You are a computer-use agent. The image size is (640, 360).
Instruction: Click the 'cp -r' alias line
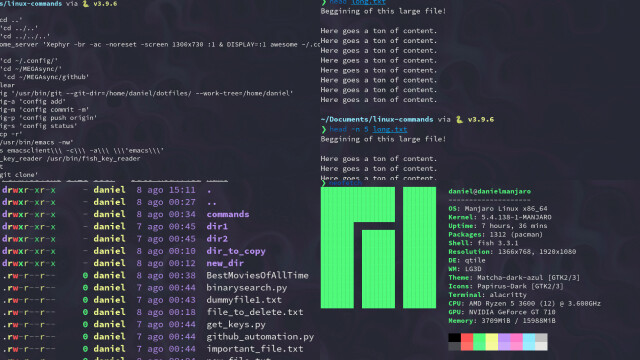click(11, 134)
